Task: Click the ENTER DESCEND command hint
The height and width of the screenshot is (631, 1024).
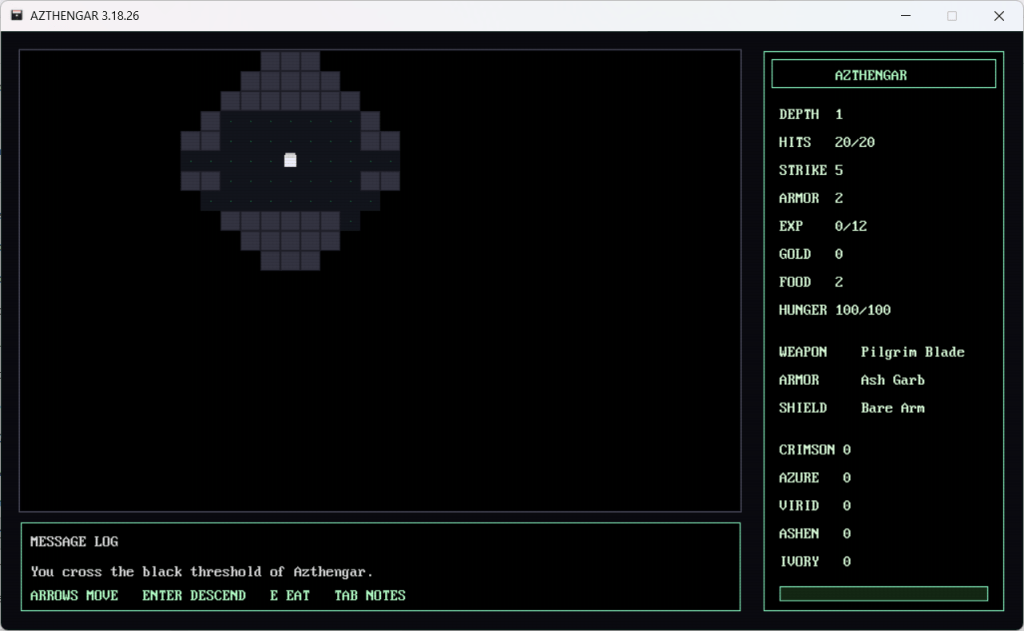Action: pyautogui.click(x=194, y=595)
